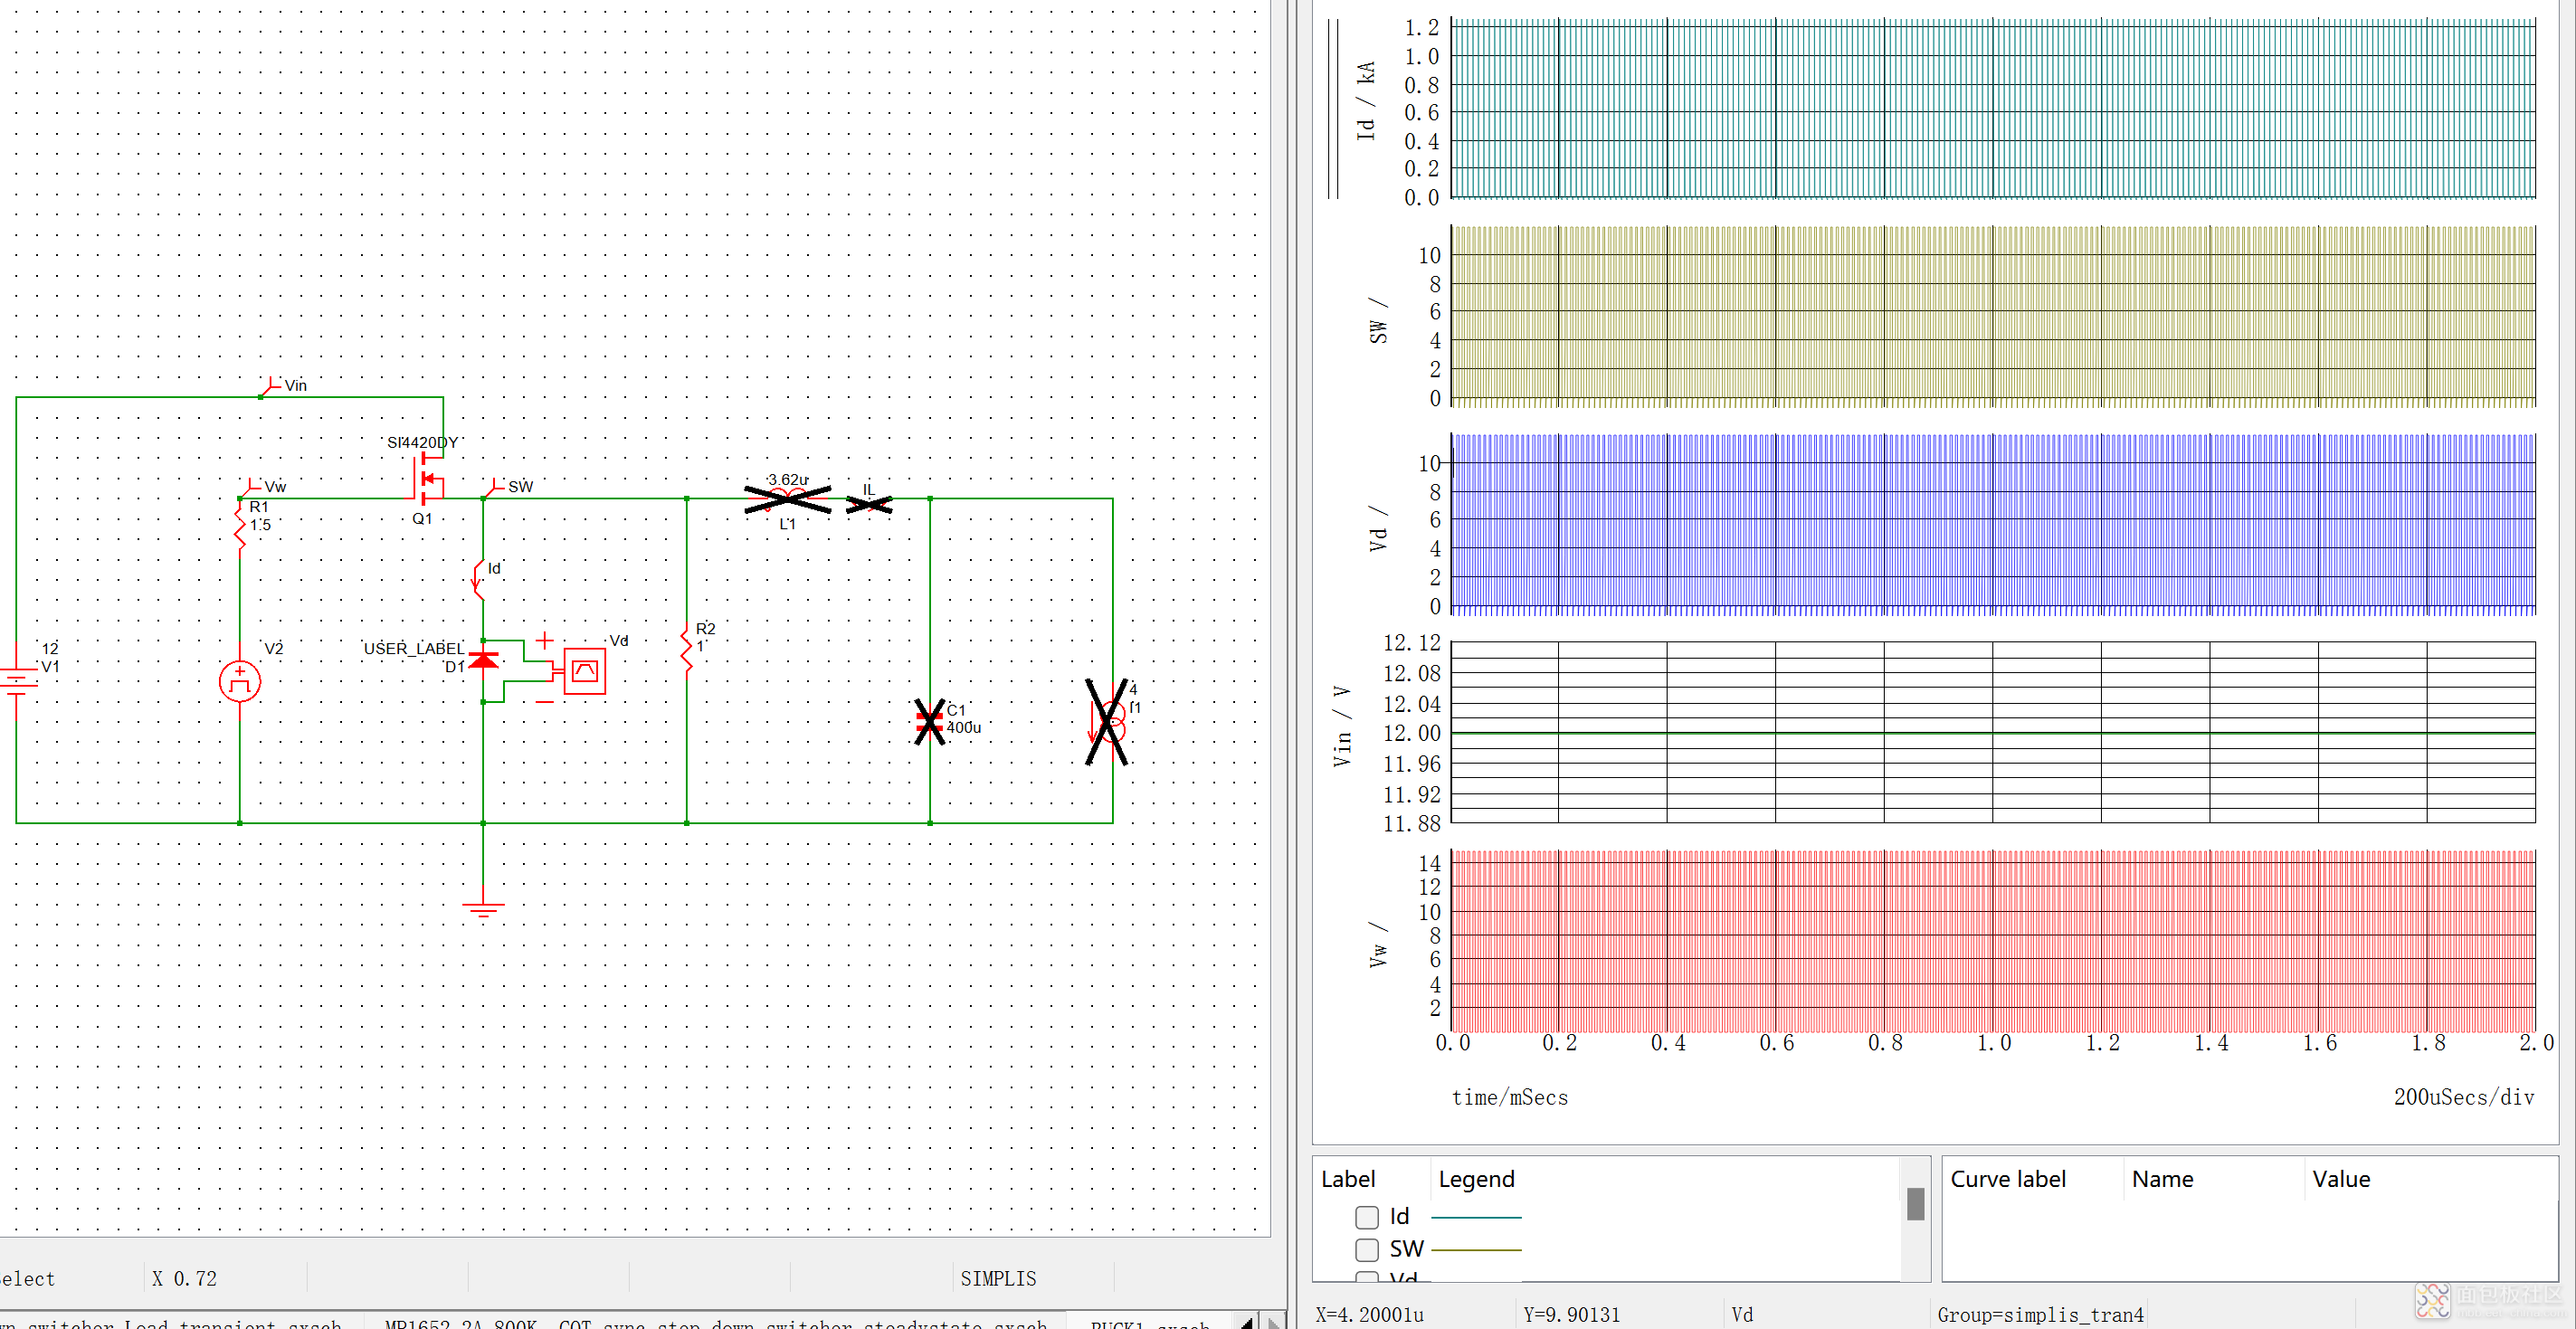Check the Id curve checkbox in legend

click(x=1366, y=1217)
